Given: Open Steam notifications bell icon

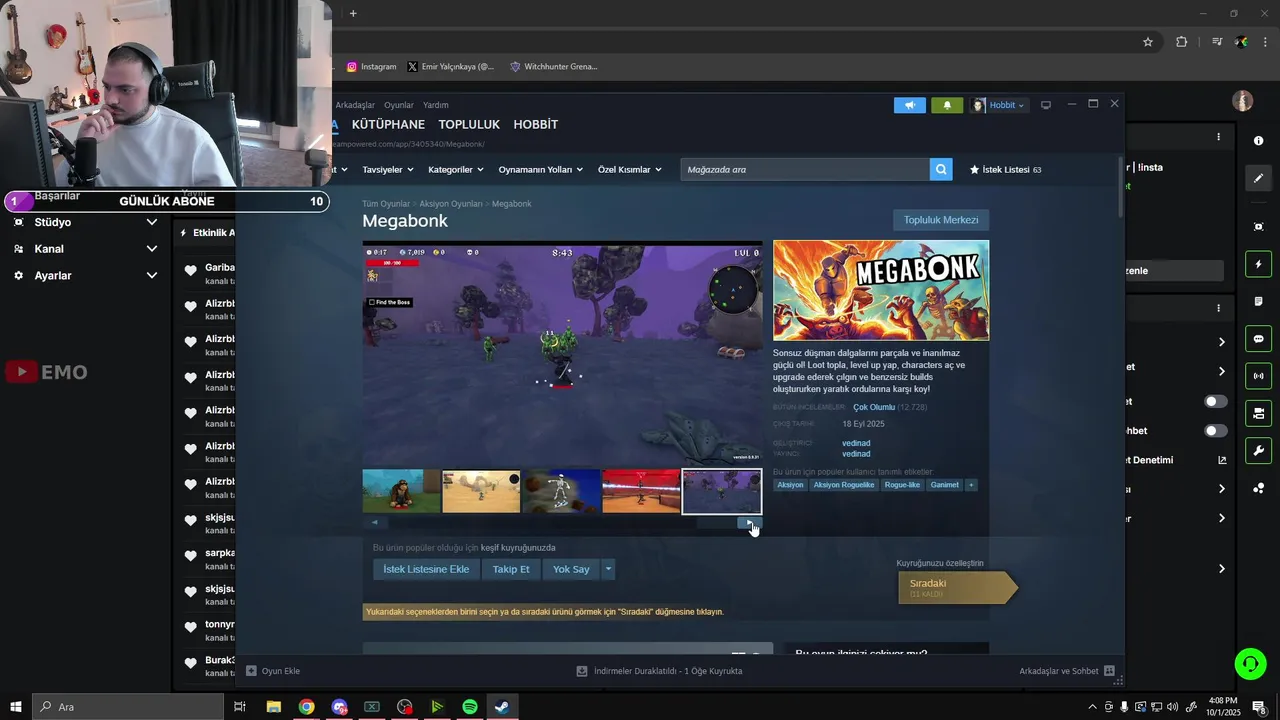Looking at the screenshot, I should tap(947, 105).
